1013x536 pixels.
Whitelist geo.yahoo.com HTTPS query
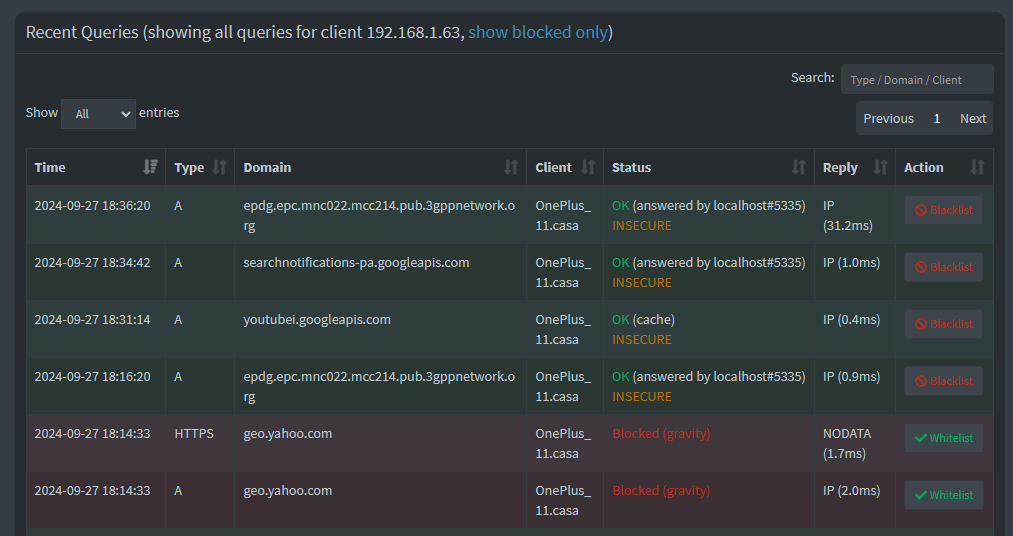pos(944,438)
